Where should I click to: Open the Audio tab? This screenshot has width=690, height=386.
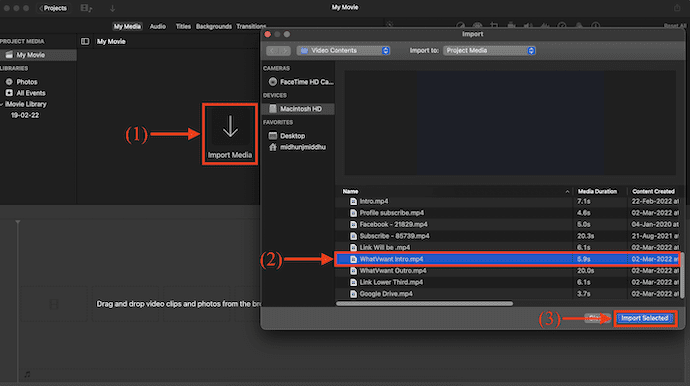tap(158, 26)
